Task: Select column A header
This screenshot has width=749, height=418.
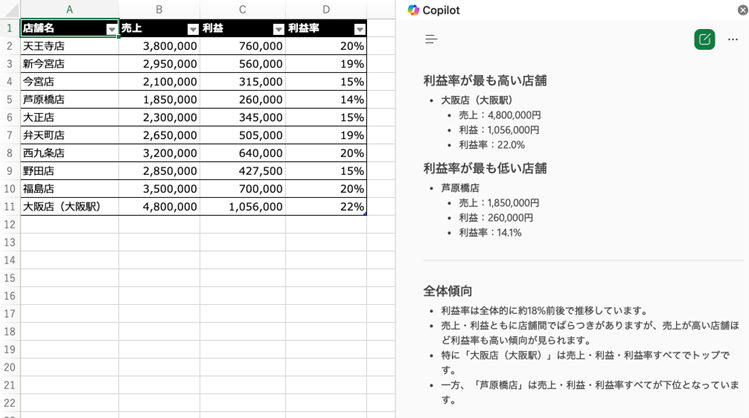Action: (69, 10)
